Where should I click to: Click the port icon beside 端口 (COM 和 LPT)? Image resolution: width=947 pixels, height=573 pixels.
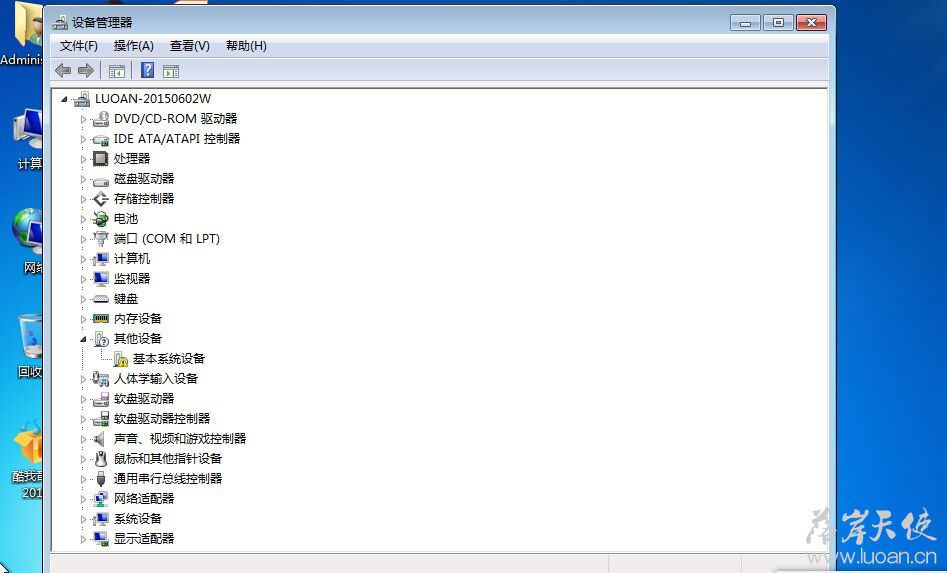click(101, 238)
